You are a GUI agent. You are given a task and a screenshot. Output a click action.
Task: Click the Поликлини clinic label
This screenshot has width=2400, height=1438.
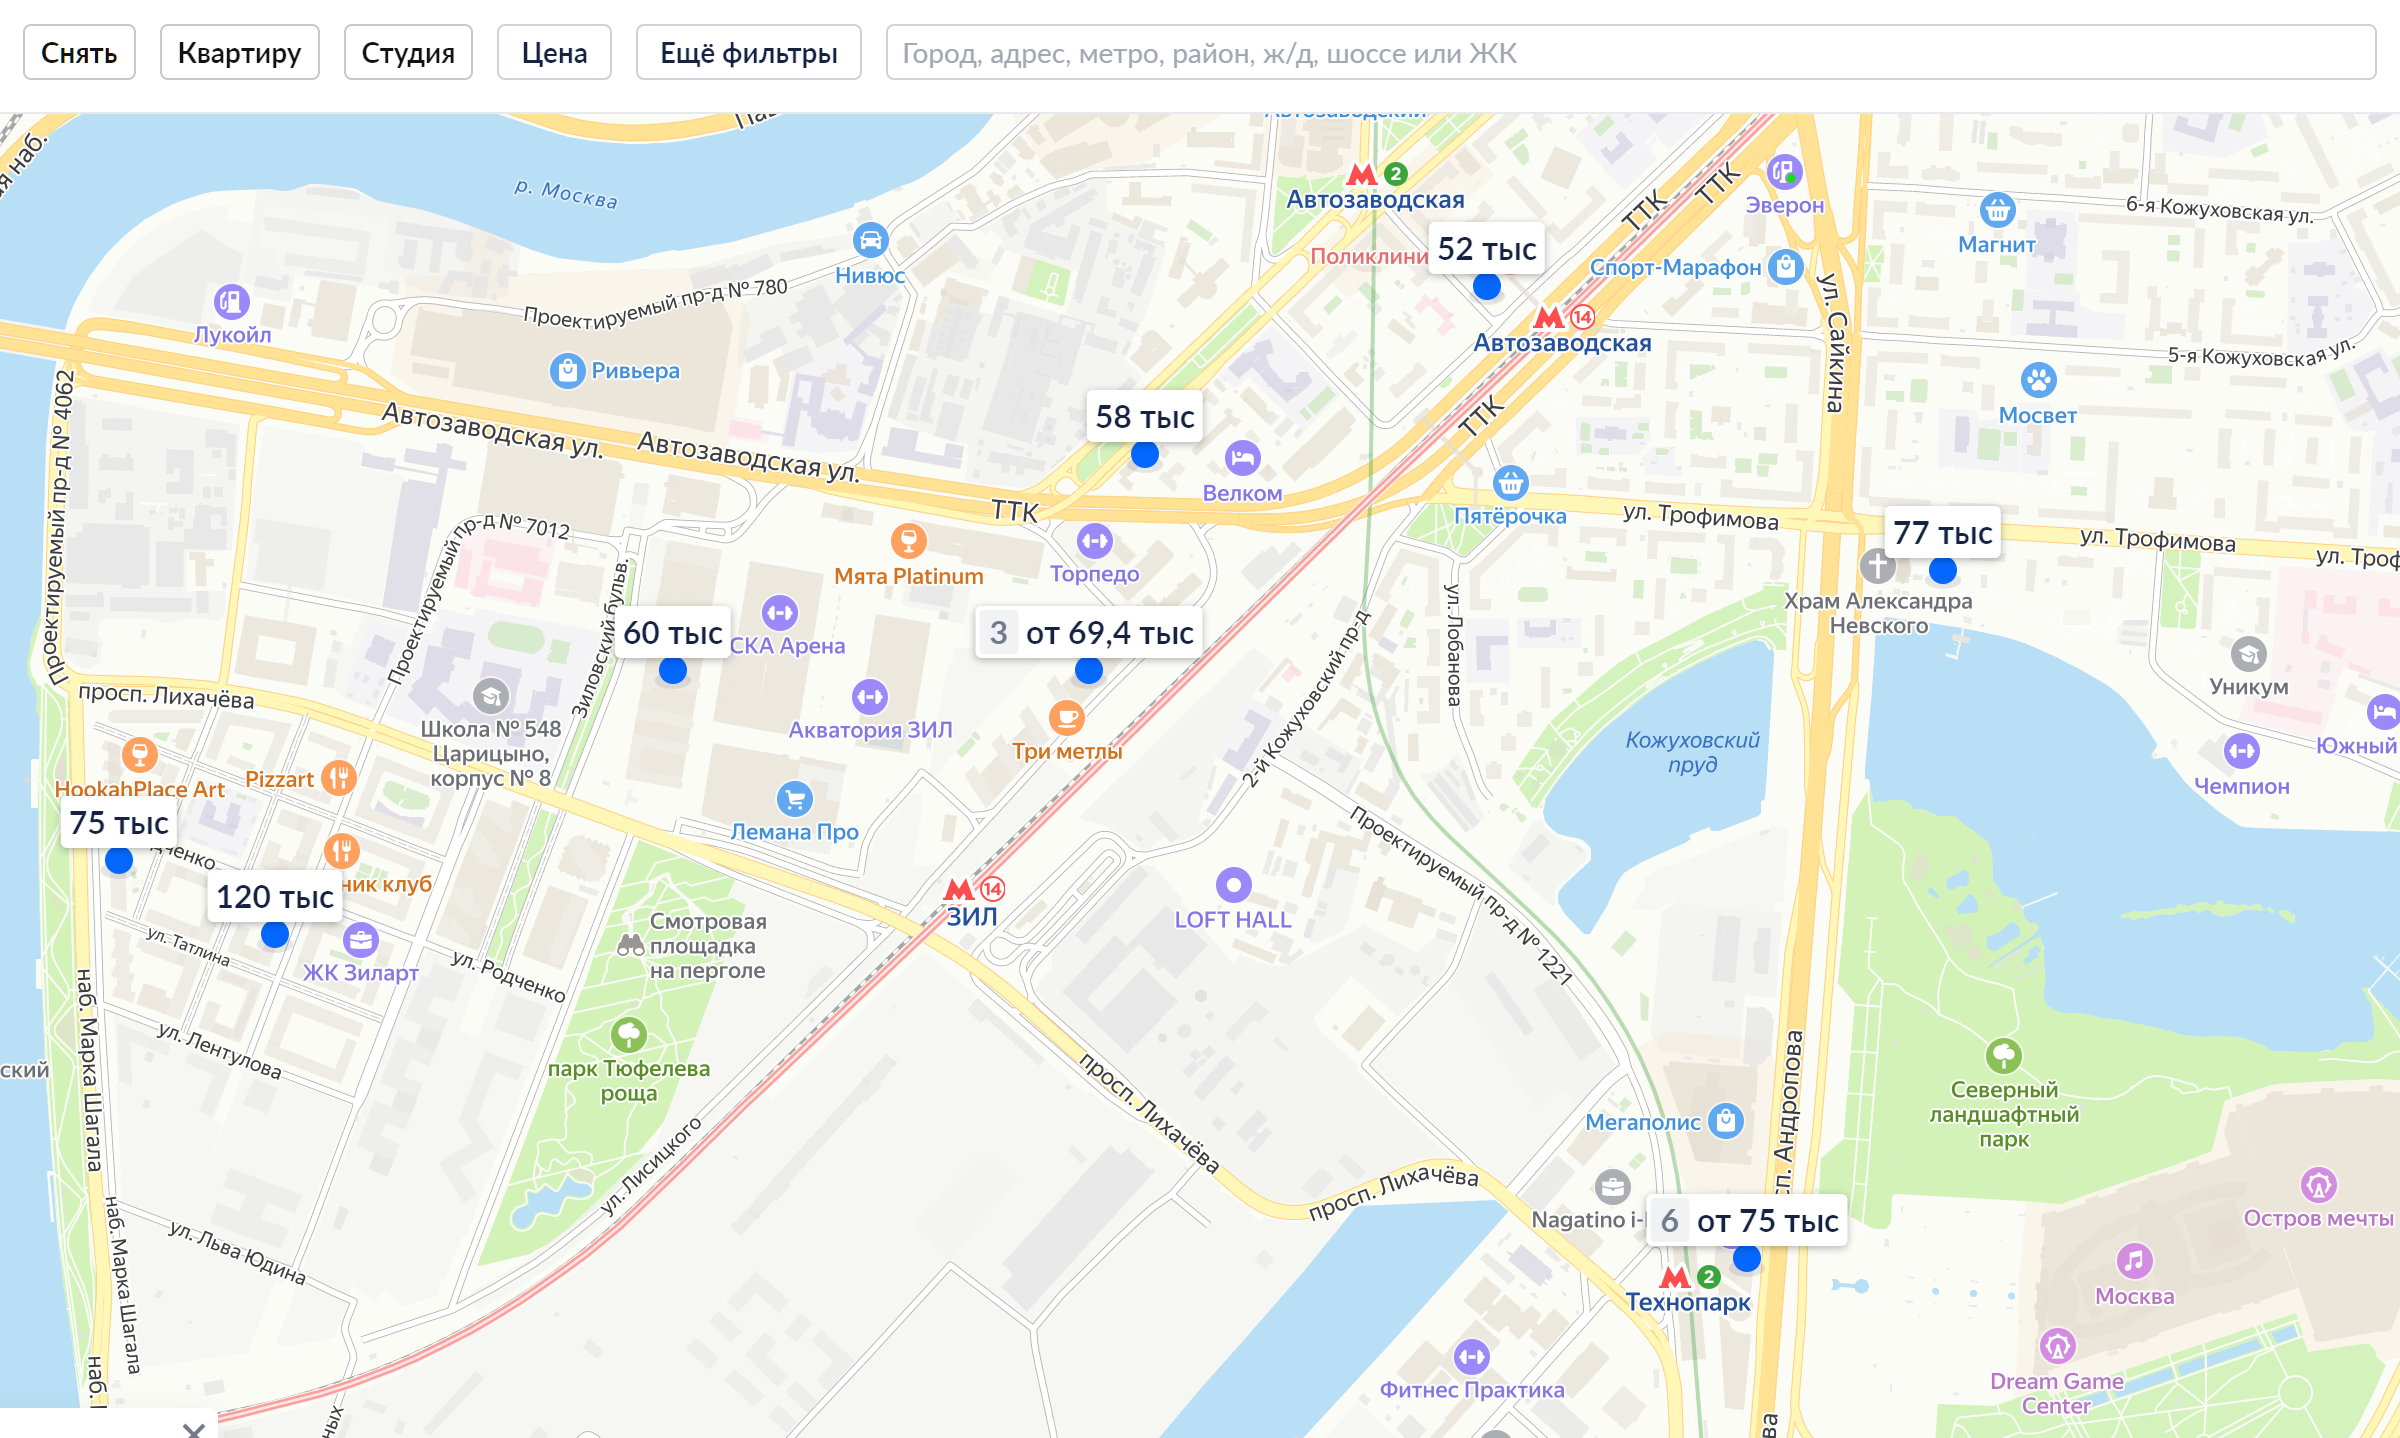pos(1369,256)
